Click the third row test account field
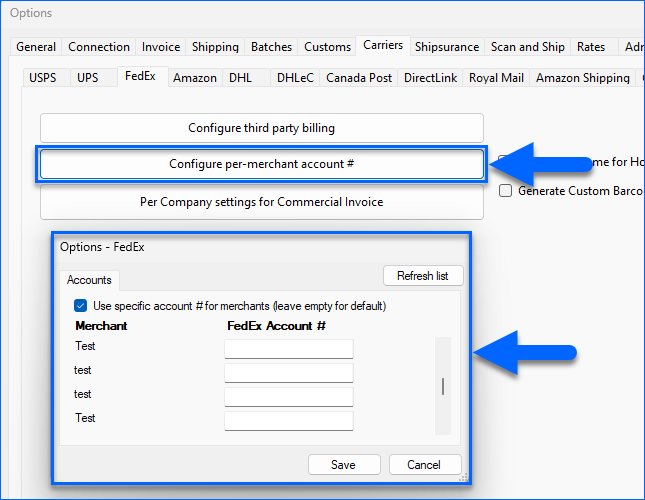 coord(289,397)
